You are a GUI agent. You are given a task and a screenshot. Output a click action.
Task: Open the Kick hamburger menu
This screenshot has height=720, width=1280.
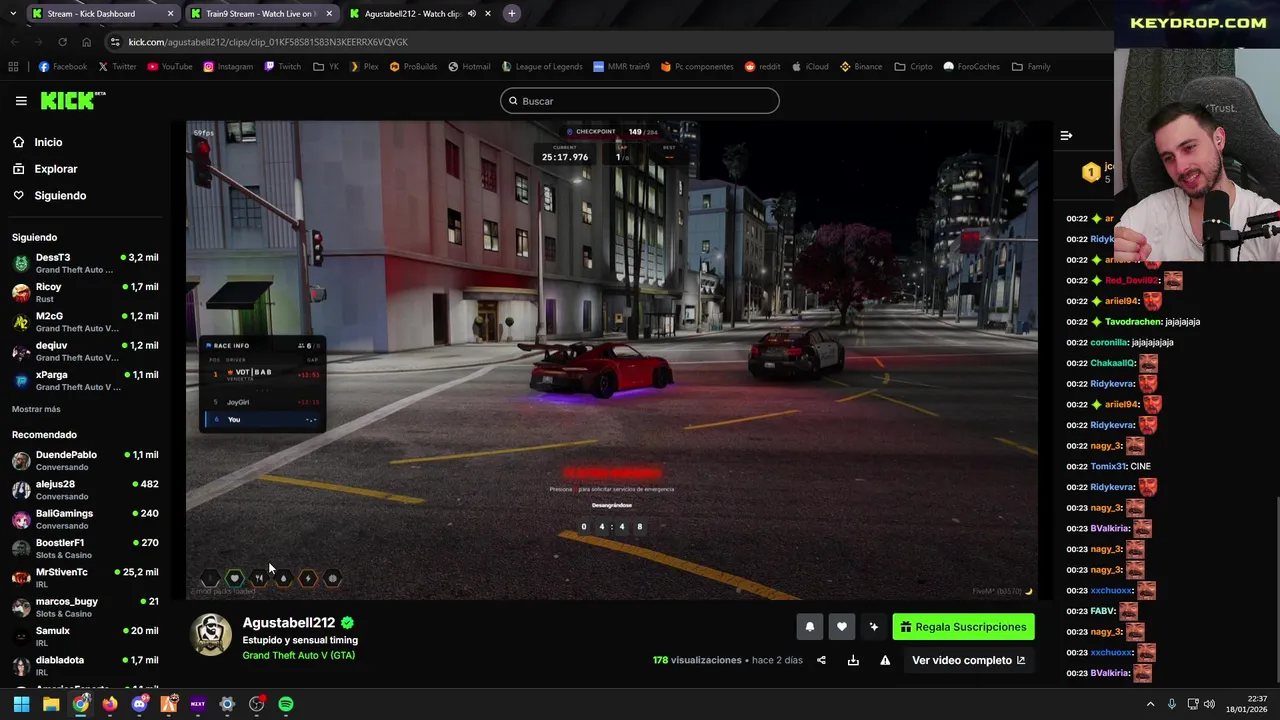[x=21, y=101]
